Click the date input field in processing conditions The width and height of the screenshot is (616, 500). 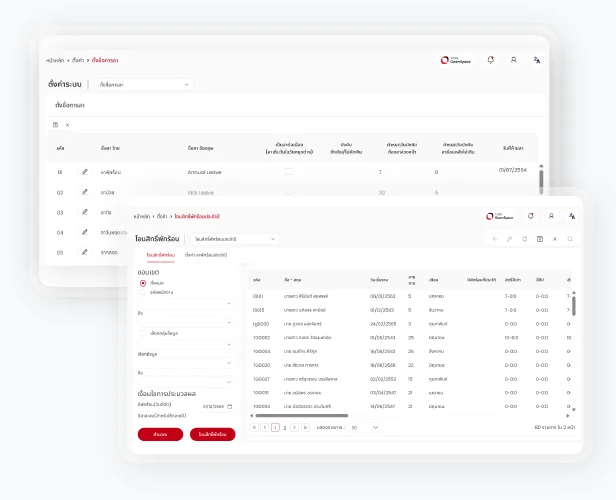point(217,407)
